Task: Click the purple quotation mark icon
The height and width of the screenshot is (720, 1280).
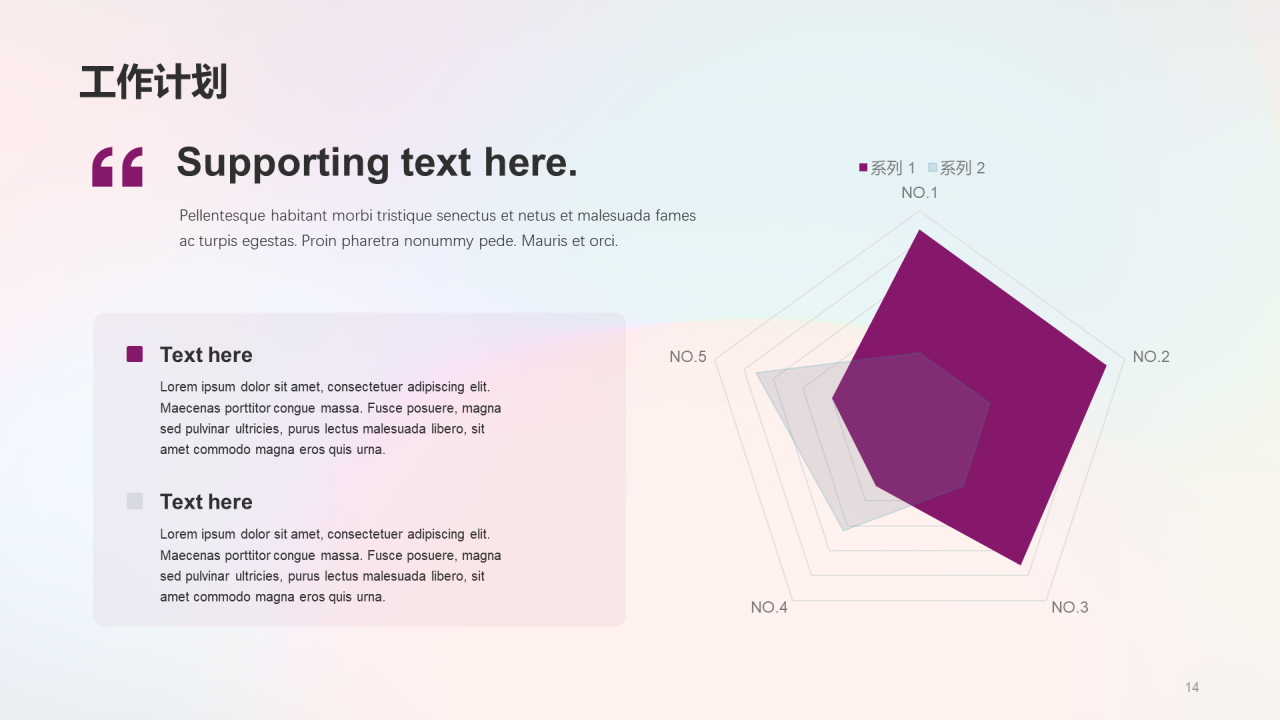Action: coord(117,167)
